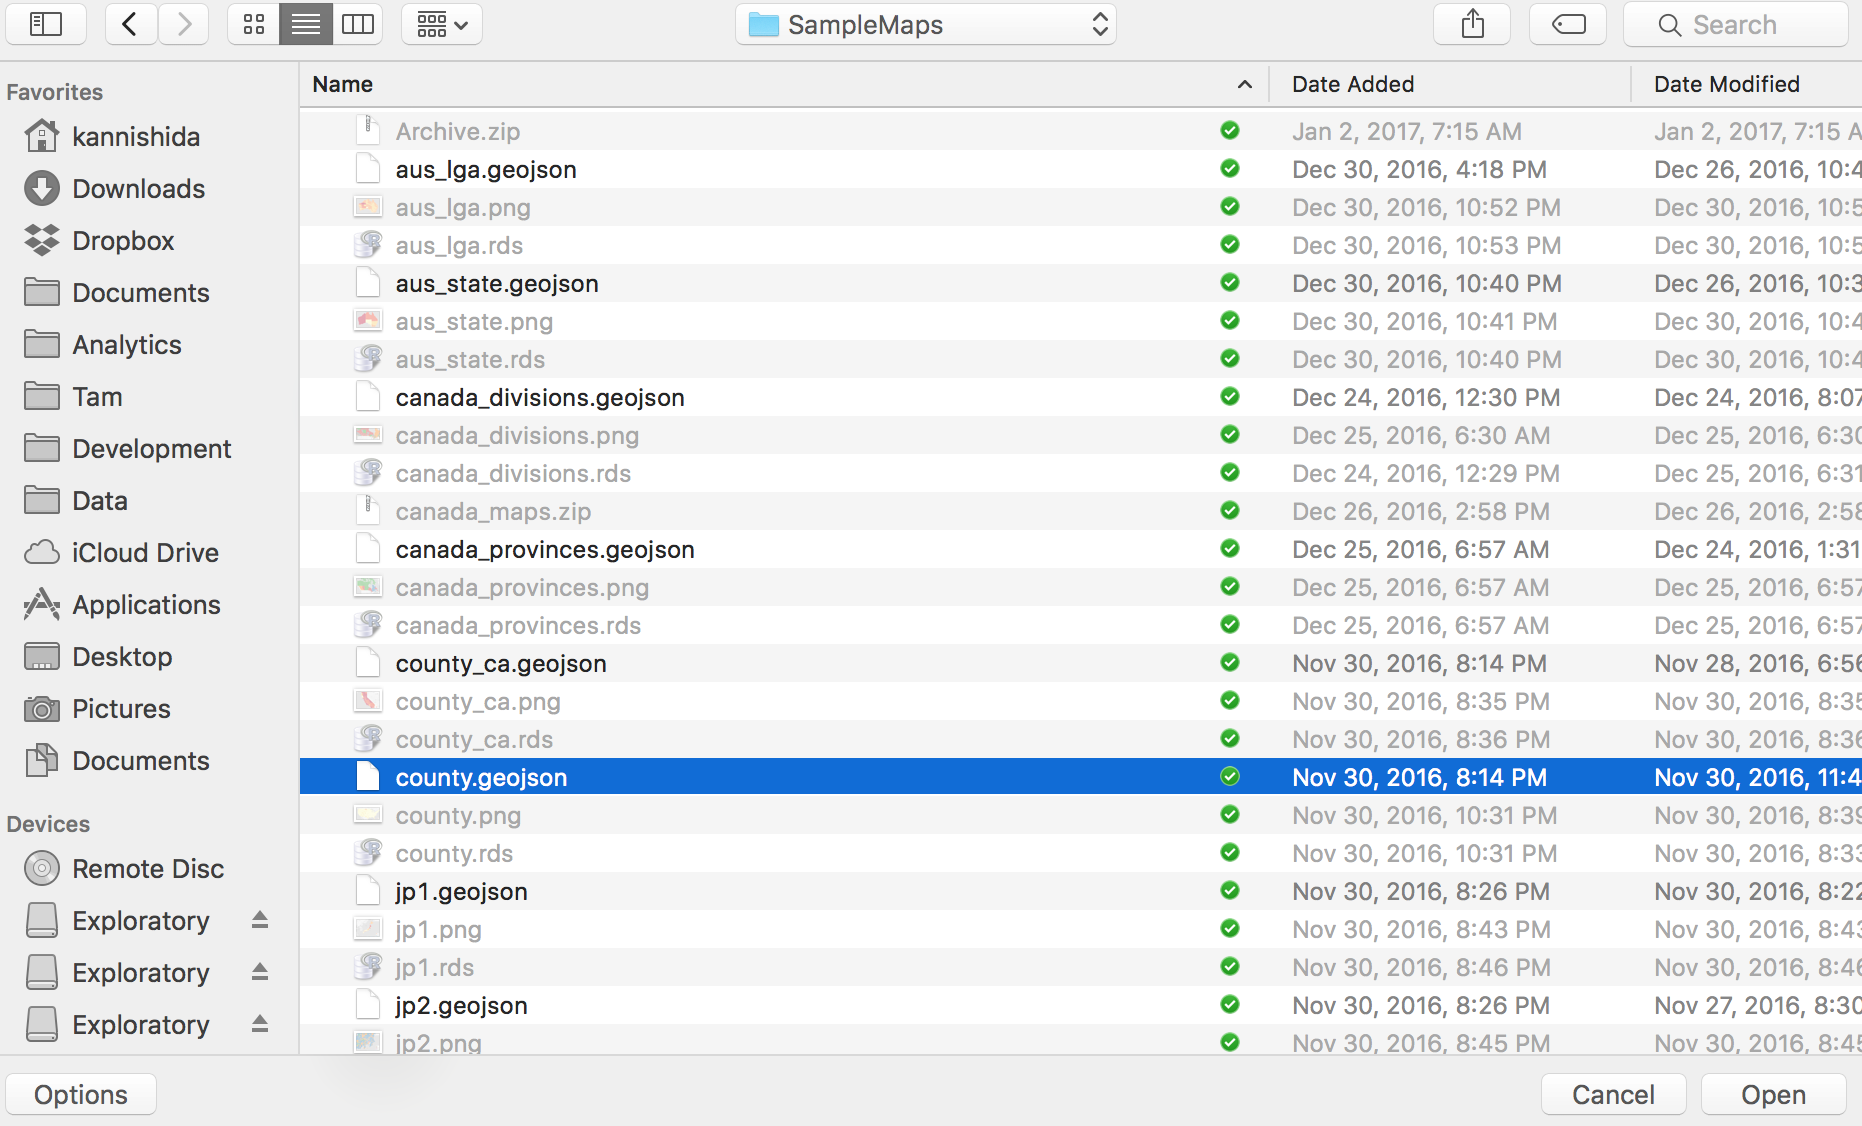Screen dimensions: 1862x1126
Task: Toggle list view mode in toolbar
Action: [x=305, y=24]
